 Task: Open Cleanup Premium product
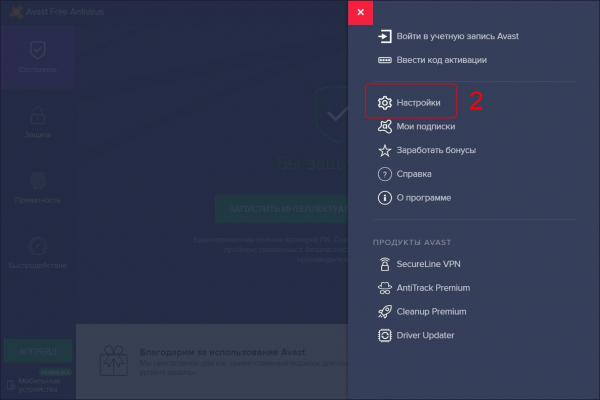(431, 312)
